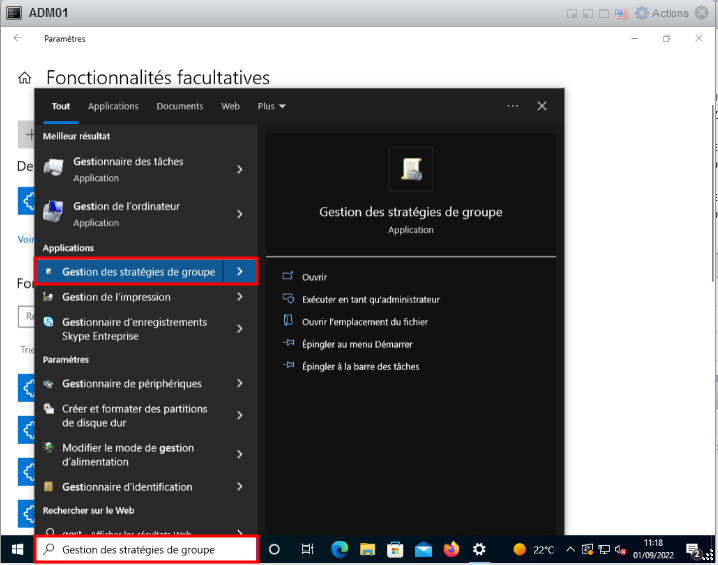Expand arrow for Gestionnaire de périphériques
Viewport: 718px width, 565px height.
(240, 383)
